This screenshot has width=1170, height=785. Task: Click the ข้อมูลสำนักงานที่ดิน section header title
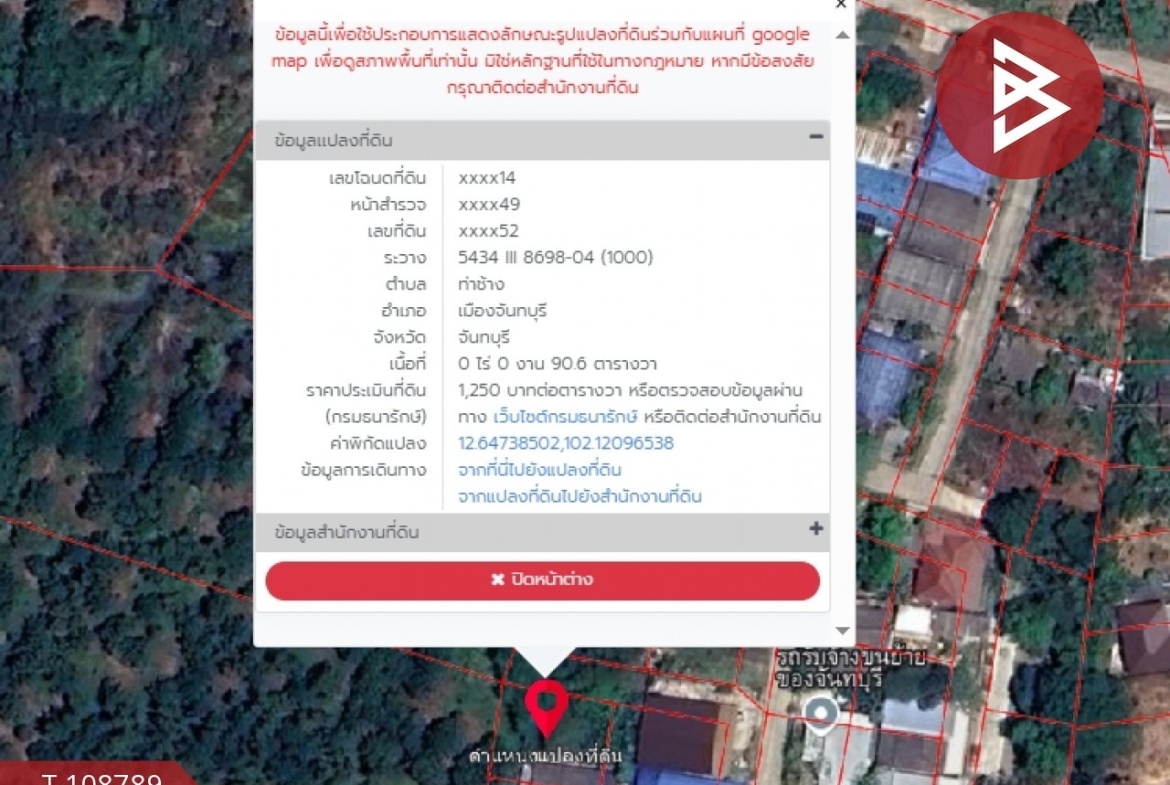(x=347, y=532)
